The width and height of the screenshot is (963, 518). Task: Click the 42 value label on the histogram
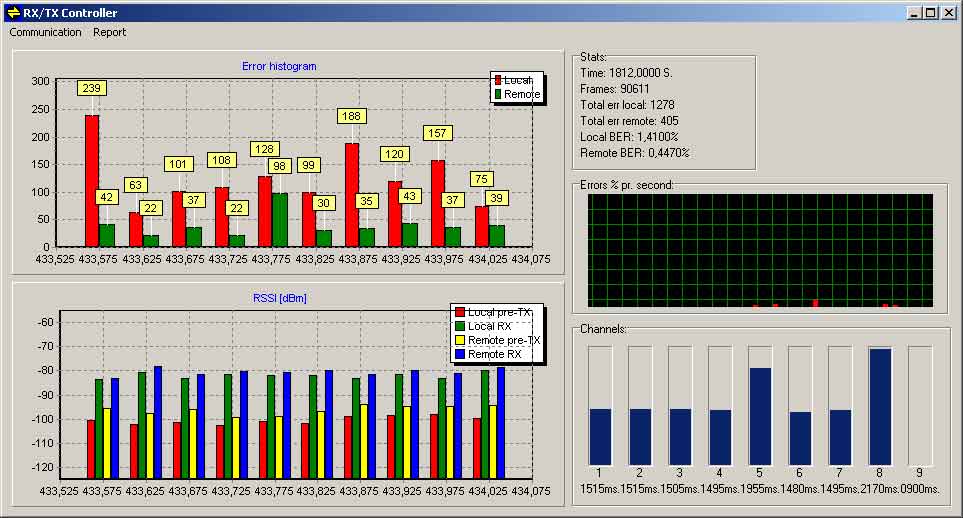pyautogui.click(x=107, y=197)
